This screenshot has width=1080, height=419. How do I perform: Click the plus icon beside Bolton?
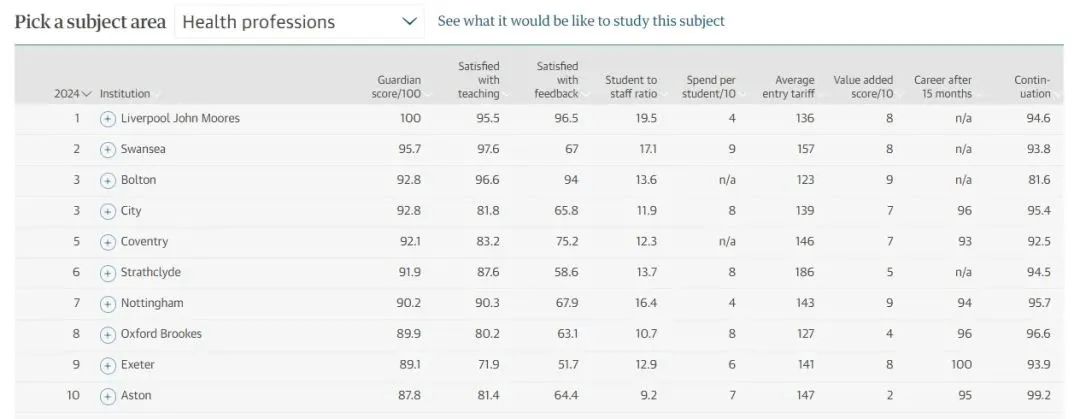[107, 181]
